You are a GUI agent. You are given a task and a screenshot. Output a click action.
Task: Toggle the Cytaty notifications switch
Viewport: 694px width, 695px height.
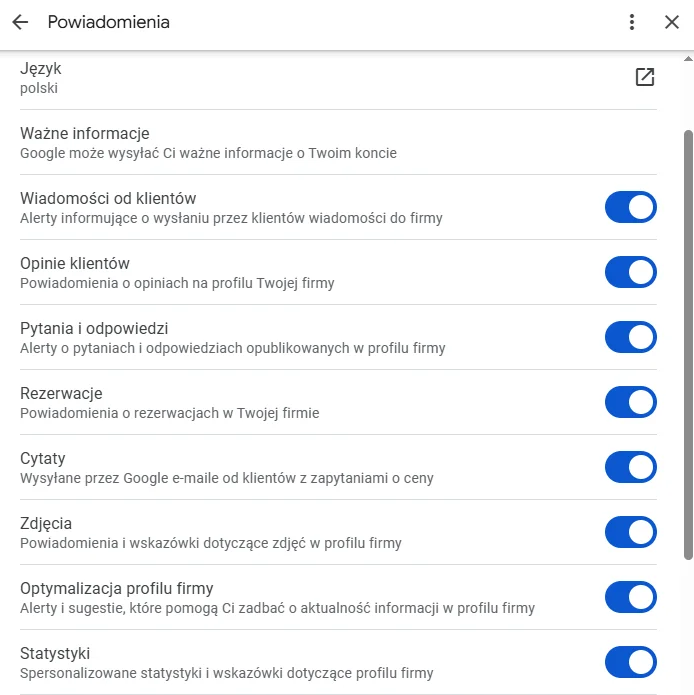(x=631, y=467)
